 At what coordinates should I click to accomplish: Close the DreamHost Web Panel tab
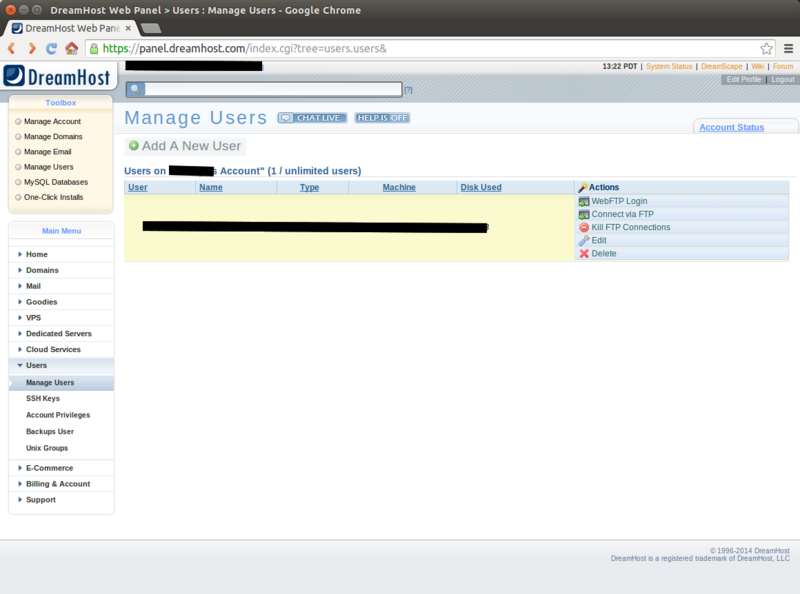[x=128, y=28]
